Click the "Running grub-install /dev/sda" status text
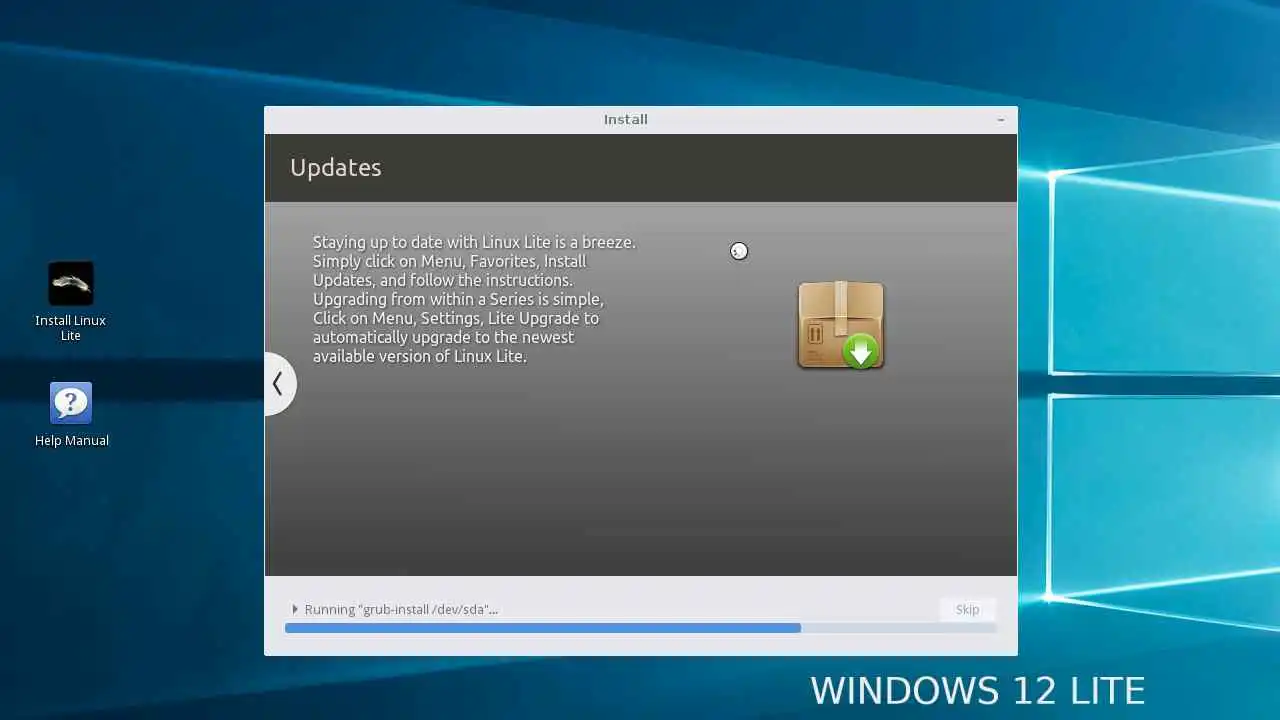This screenshot has width=1280, height=720. pyautogui.click(x=401, y=609)
